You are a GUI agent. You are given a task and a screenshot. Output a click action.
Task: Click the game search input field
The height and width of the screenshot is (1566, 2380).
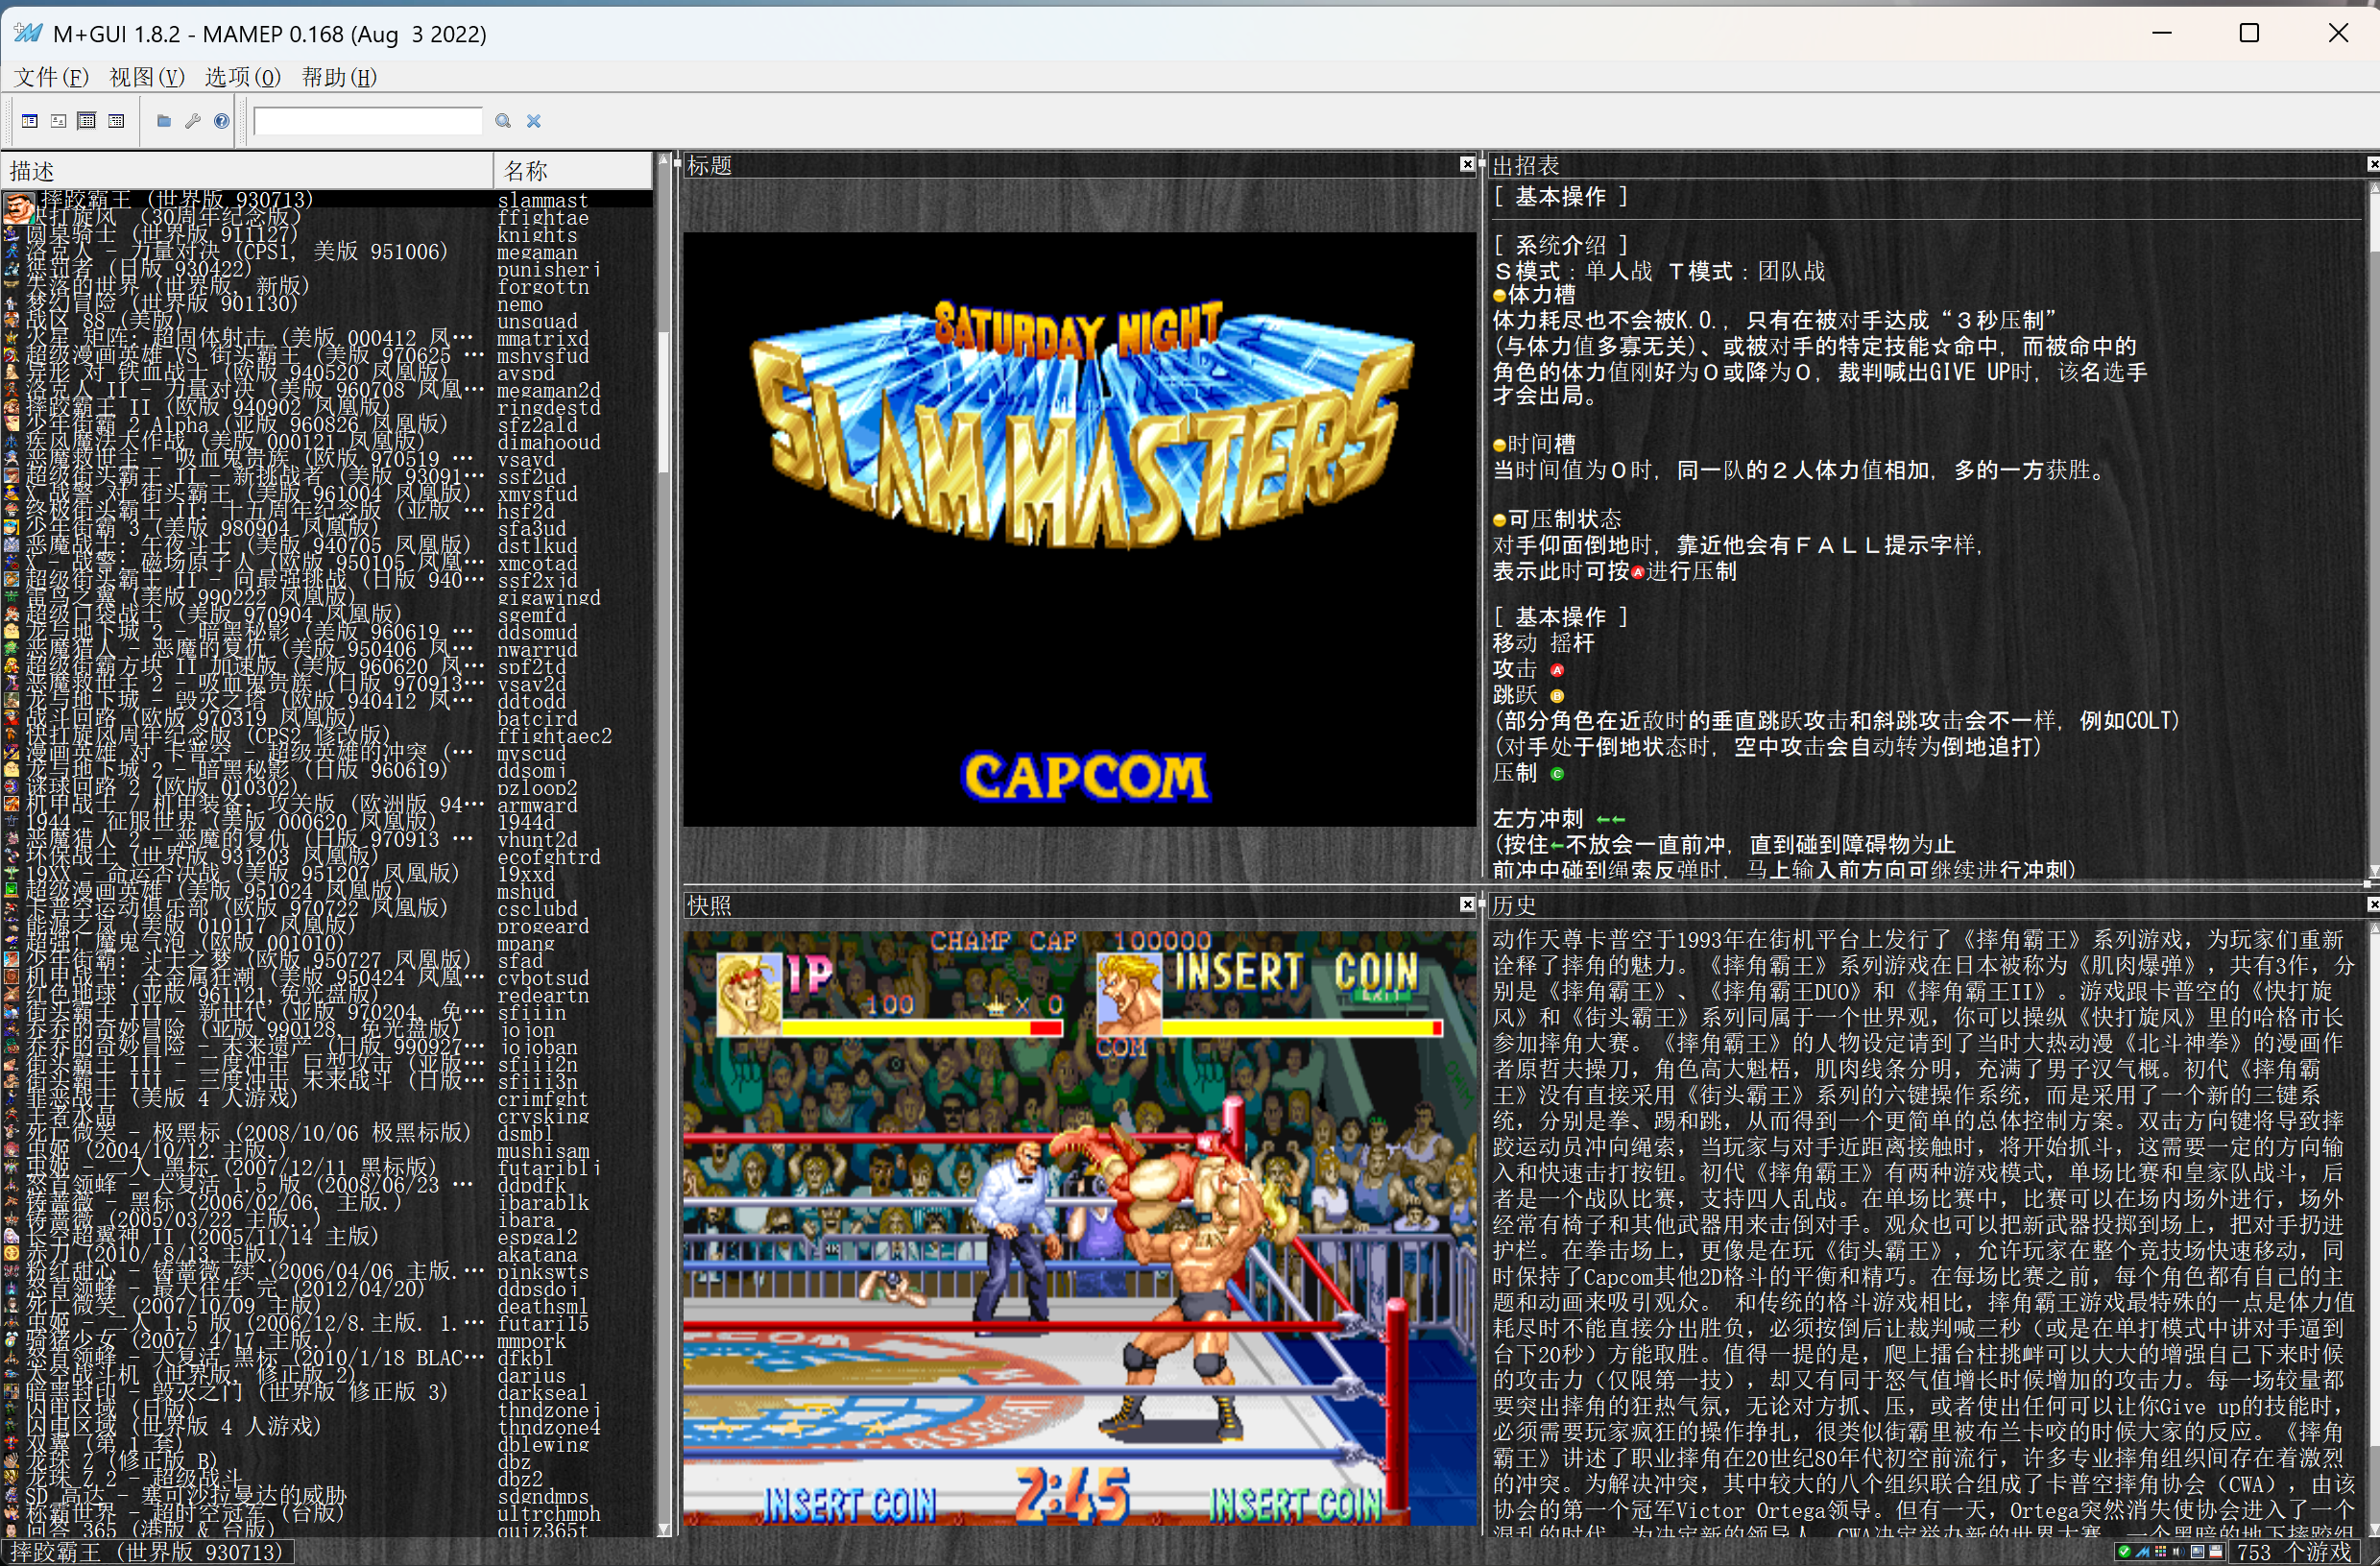coord(367,121)
